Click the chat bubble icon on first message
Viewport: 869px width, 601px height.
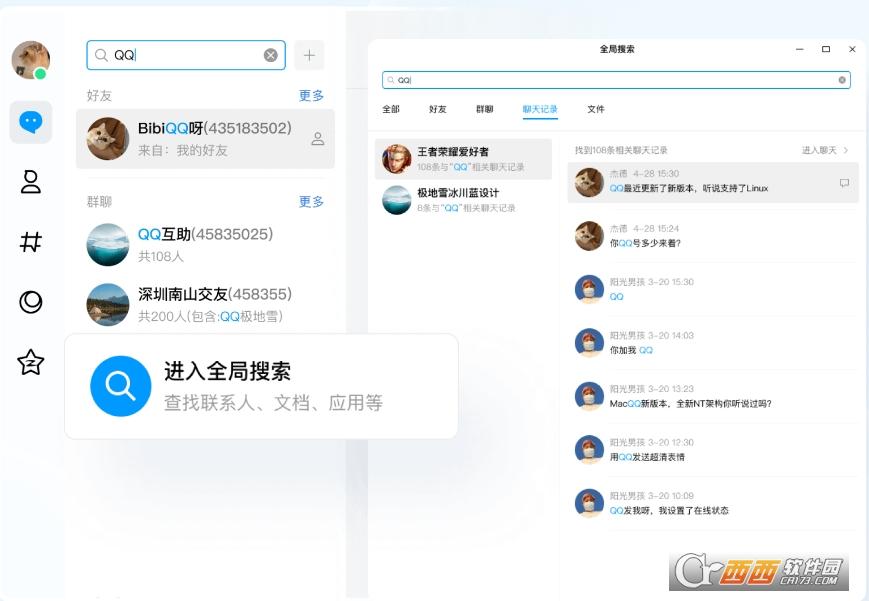click(844, 183)
